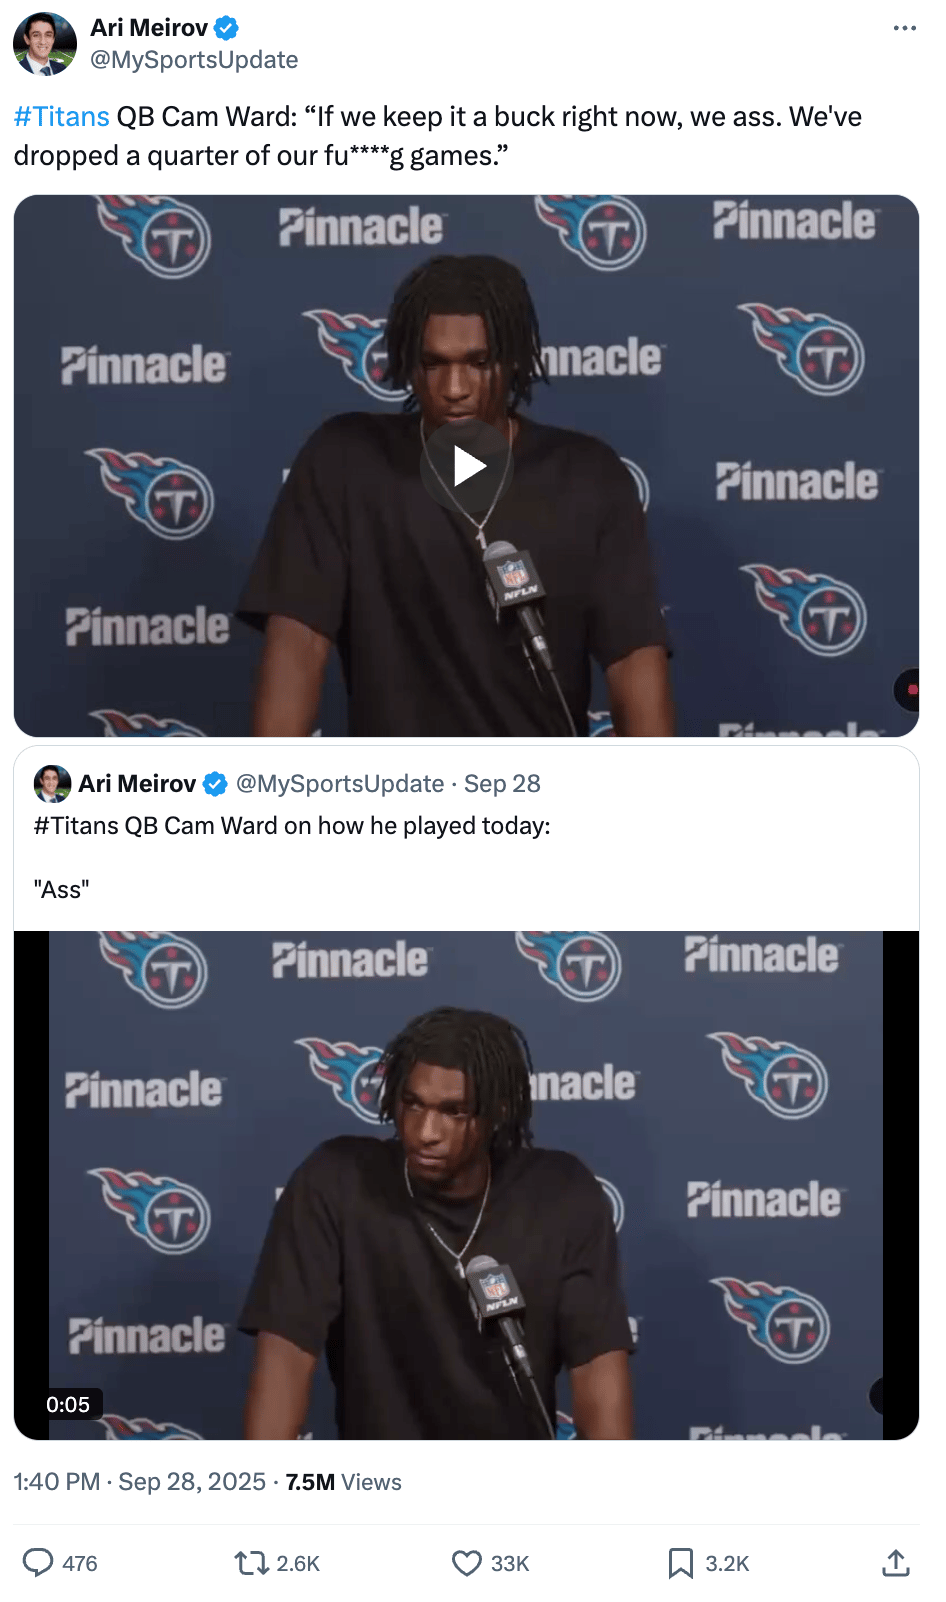Click the quoted video thumbnail
This screenshot has height=1602, width=946.
coord(466,1185)
